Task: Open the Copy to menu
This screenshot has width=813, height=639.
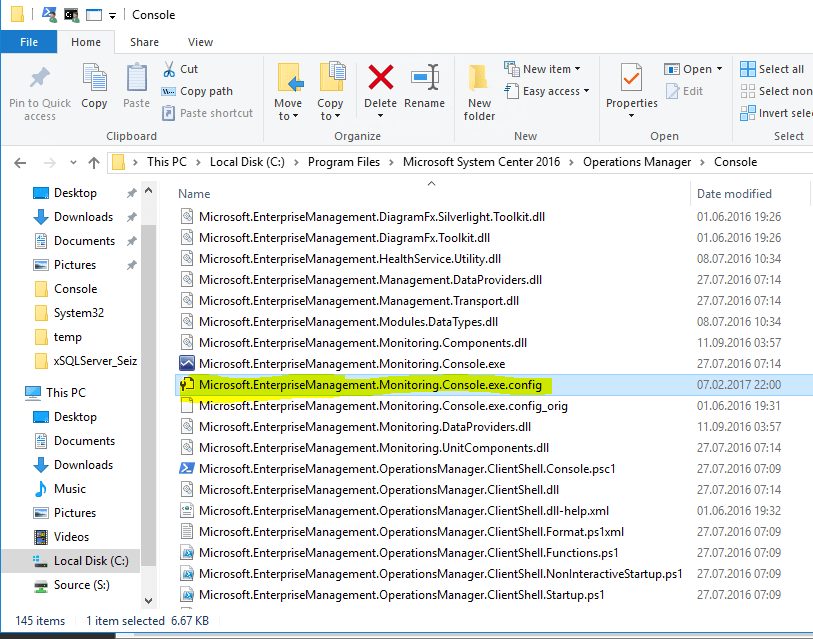Action: click(330, 92)
